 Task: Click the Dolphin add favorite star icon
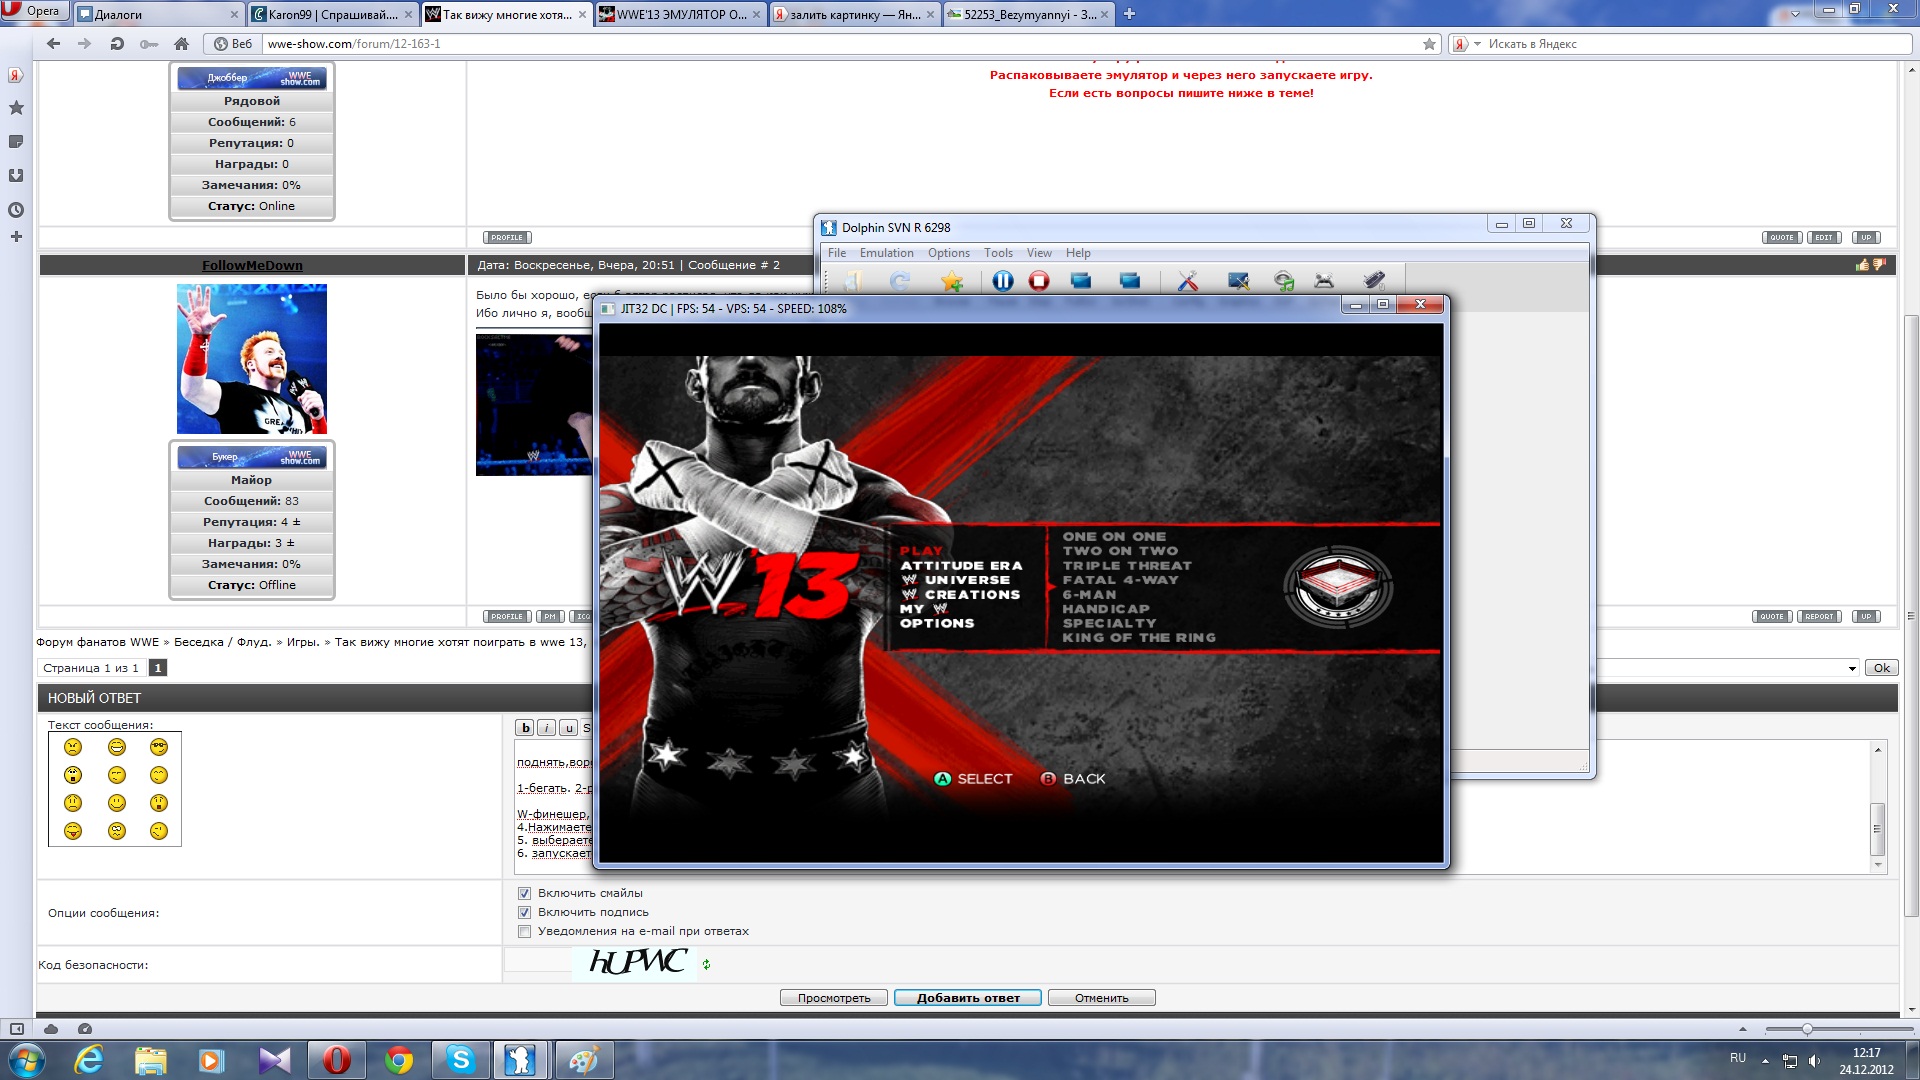pos(952,282)
